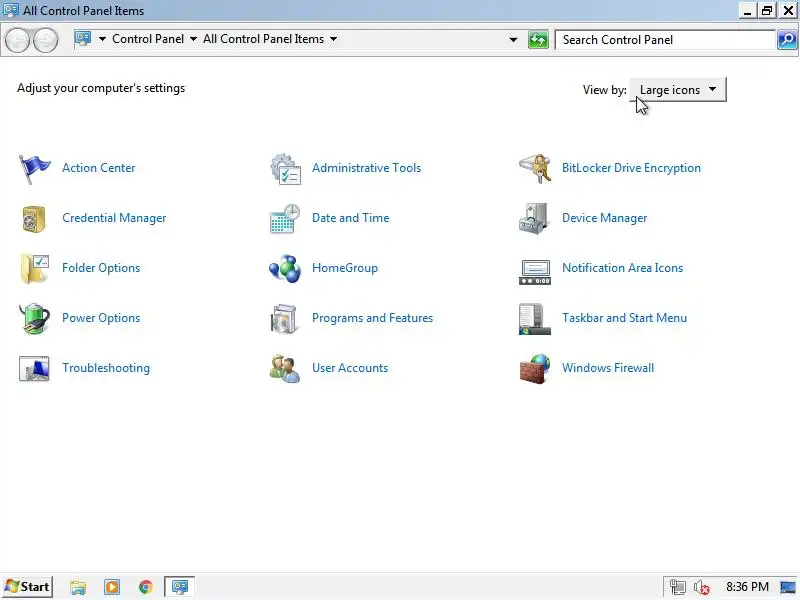Click the Control Panel icon in address bar
800x600 pixels.
[x=83, y=39]
